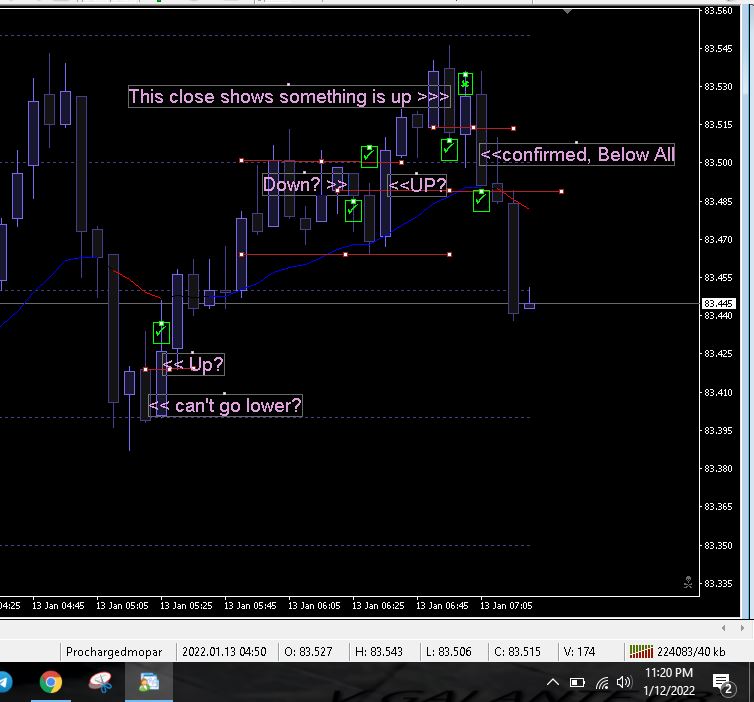Screen dimensions: 754x702
Task: Click the latest small candle at 83.445
Action: (x=529, y=305)
